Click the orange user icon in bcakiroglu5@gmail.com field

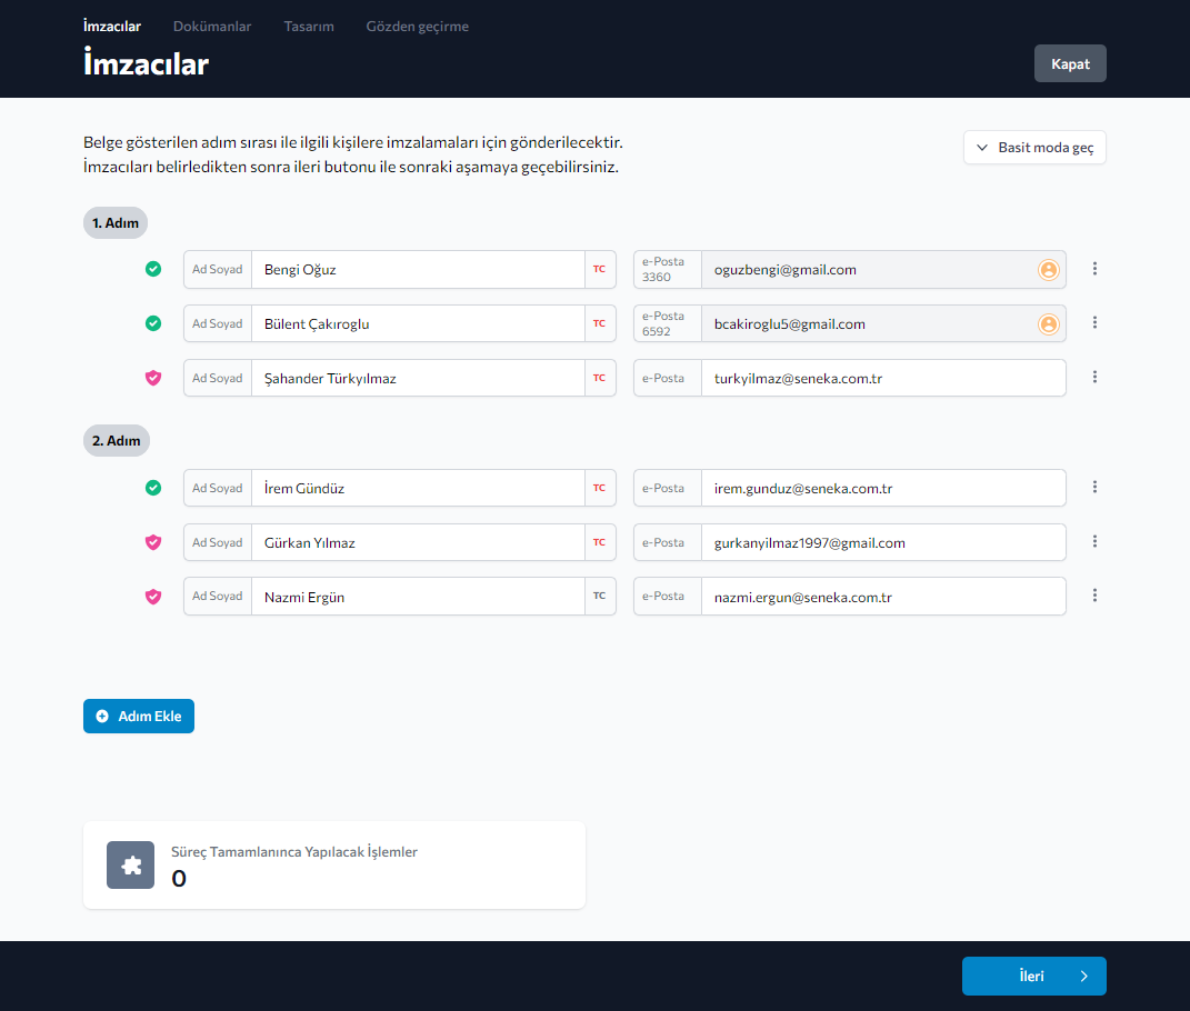click(x=1048, y=324)
